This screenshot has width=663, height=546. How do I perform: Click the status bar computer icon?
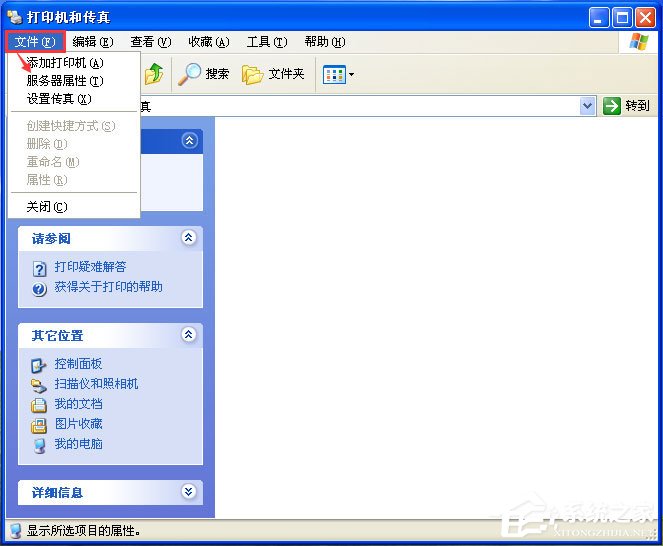[16, 531]
